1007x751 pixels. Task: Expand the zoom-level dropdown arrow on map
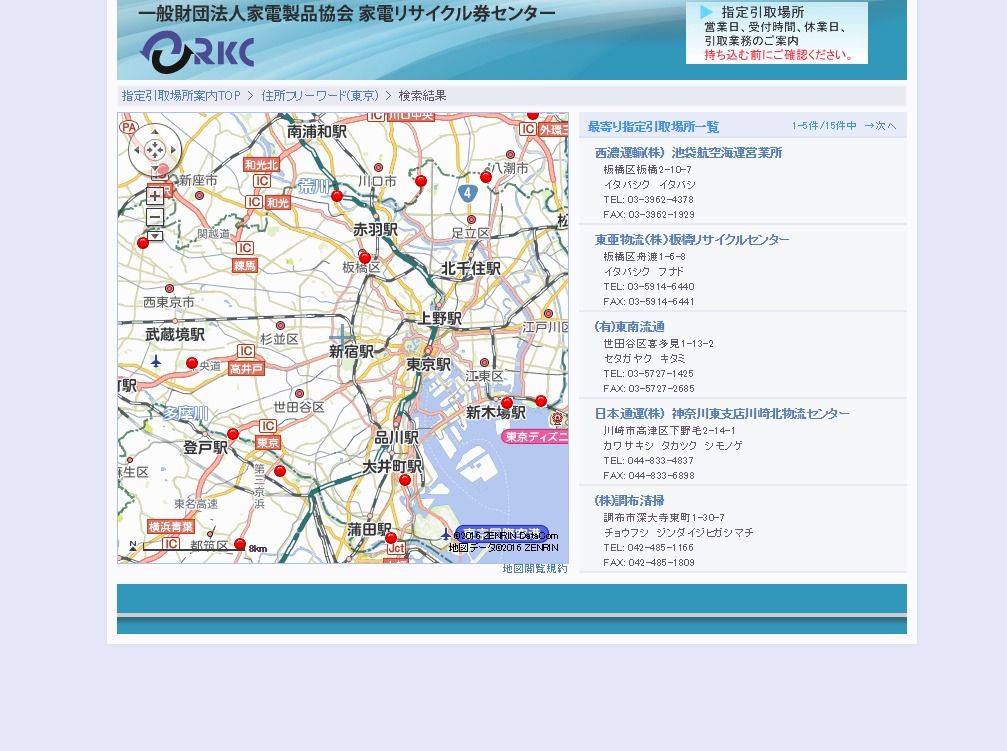click(155, 236)
